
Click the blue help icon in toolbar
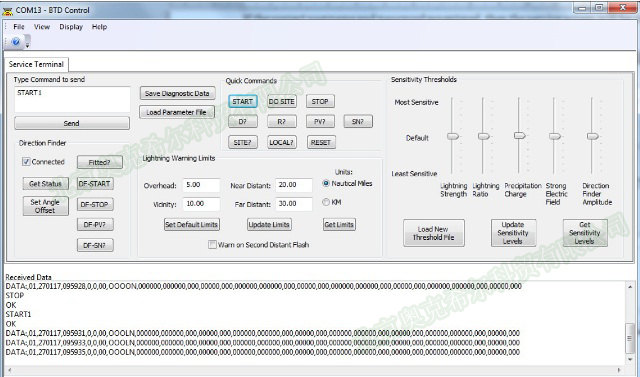pyautogui.click(x=16, y=42)
